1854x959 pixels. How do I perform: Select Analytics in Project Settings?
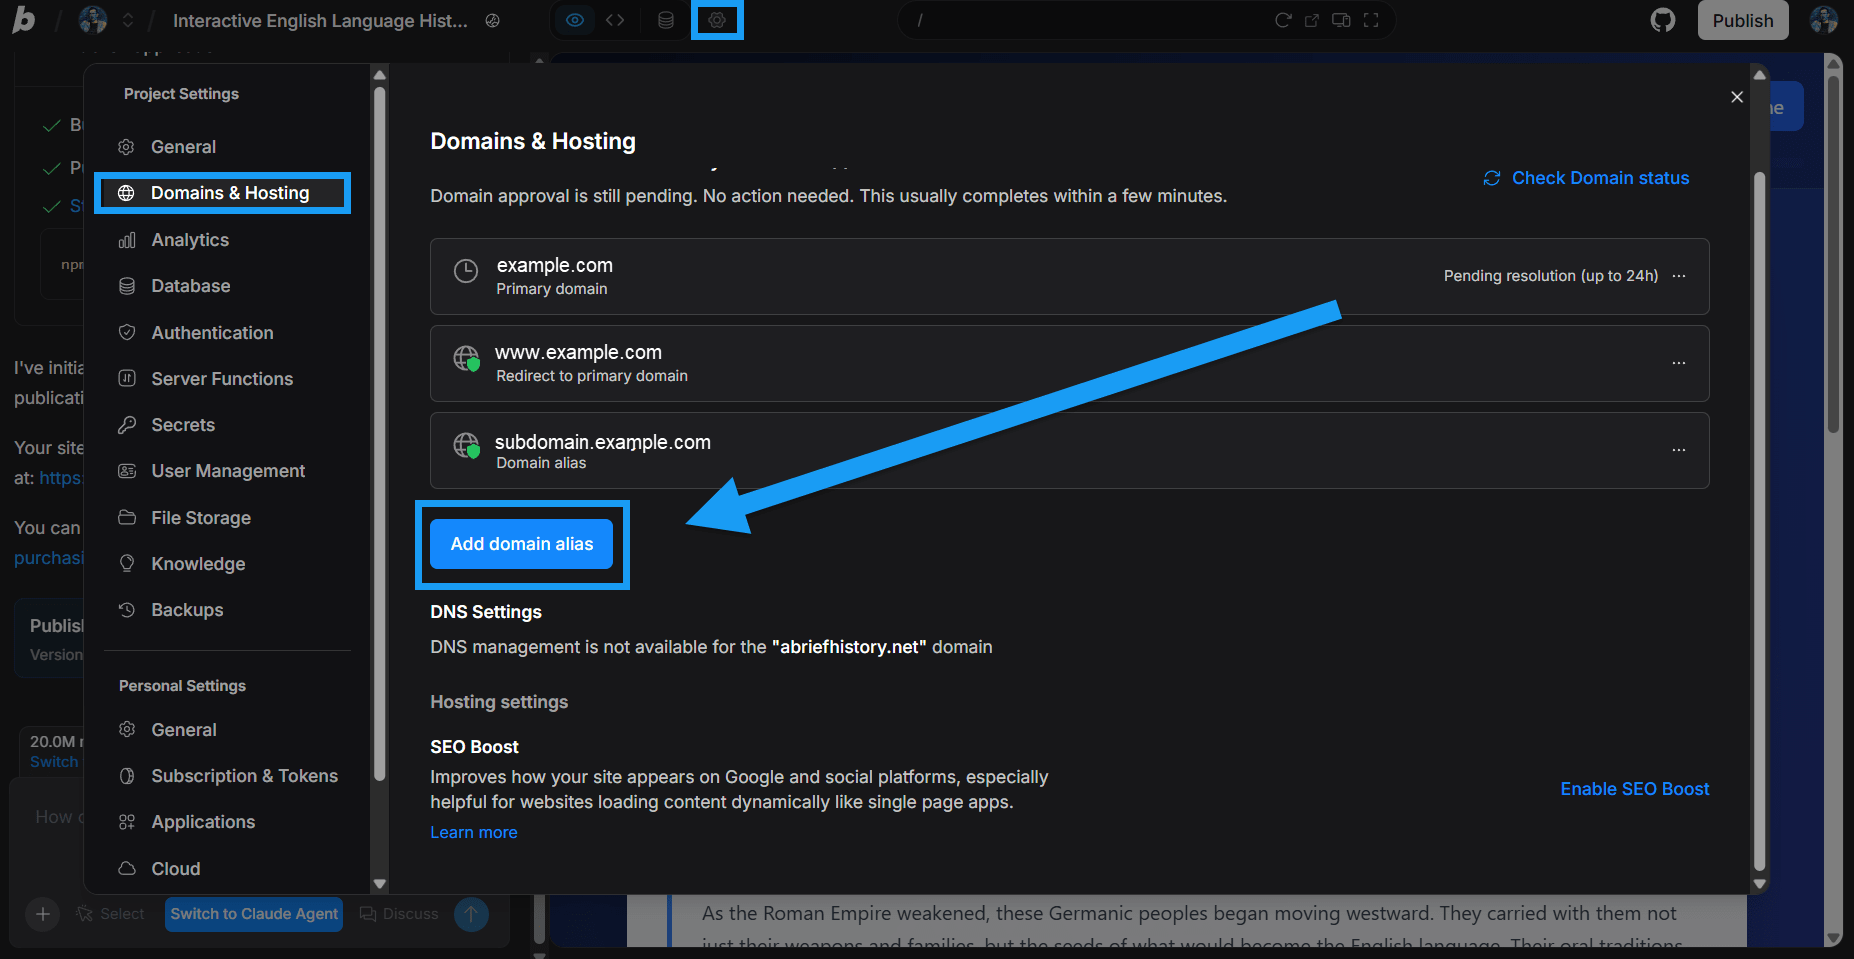(x=188, y=239)
